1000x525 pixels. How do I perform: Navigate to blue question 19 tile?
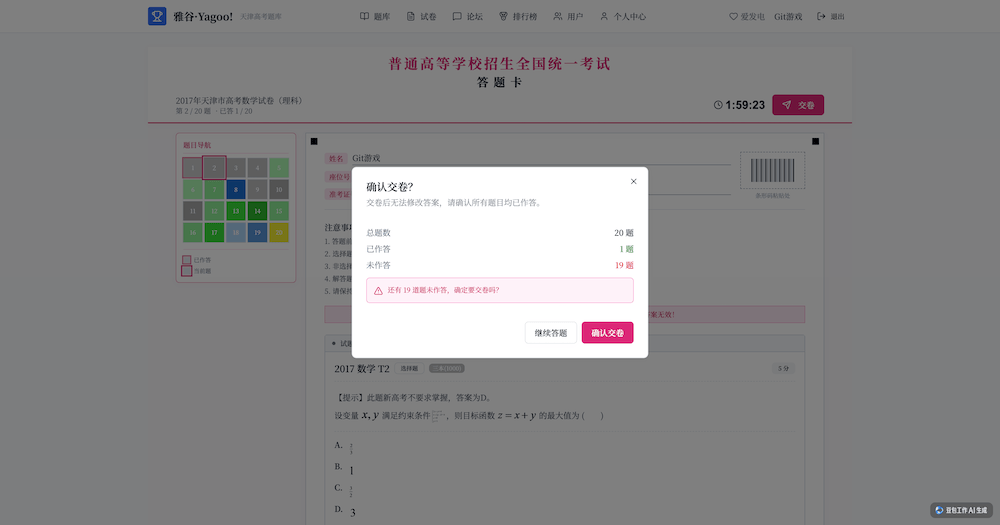(257, 232)
